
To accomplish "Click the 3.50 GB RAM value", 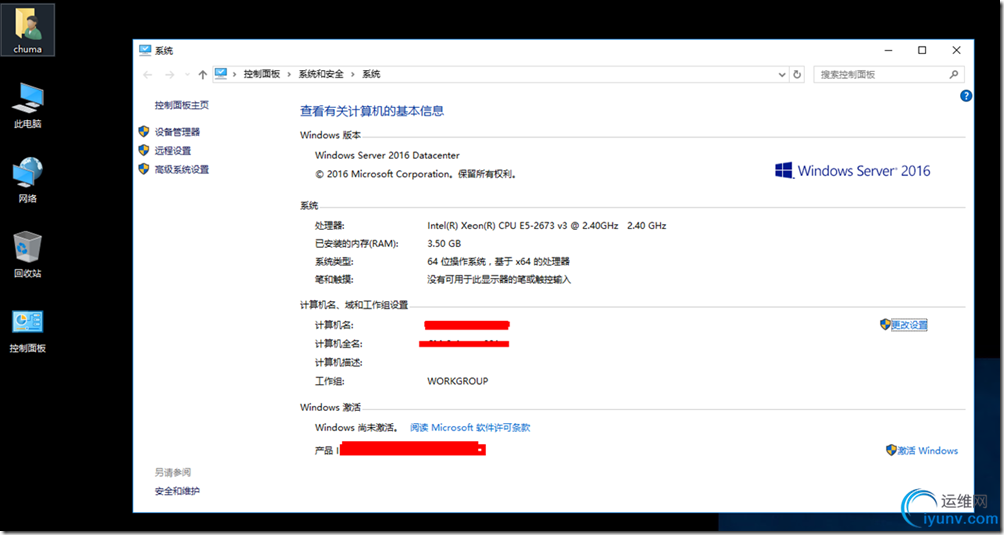I will point(444,244).
